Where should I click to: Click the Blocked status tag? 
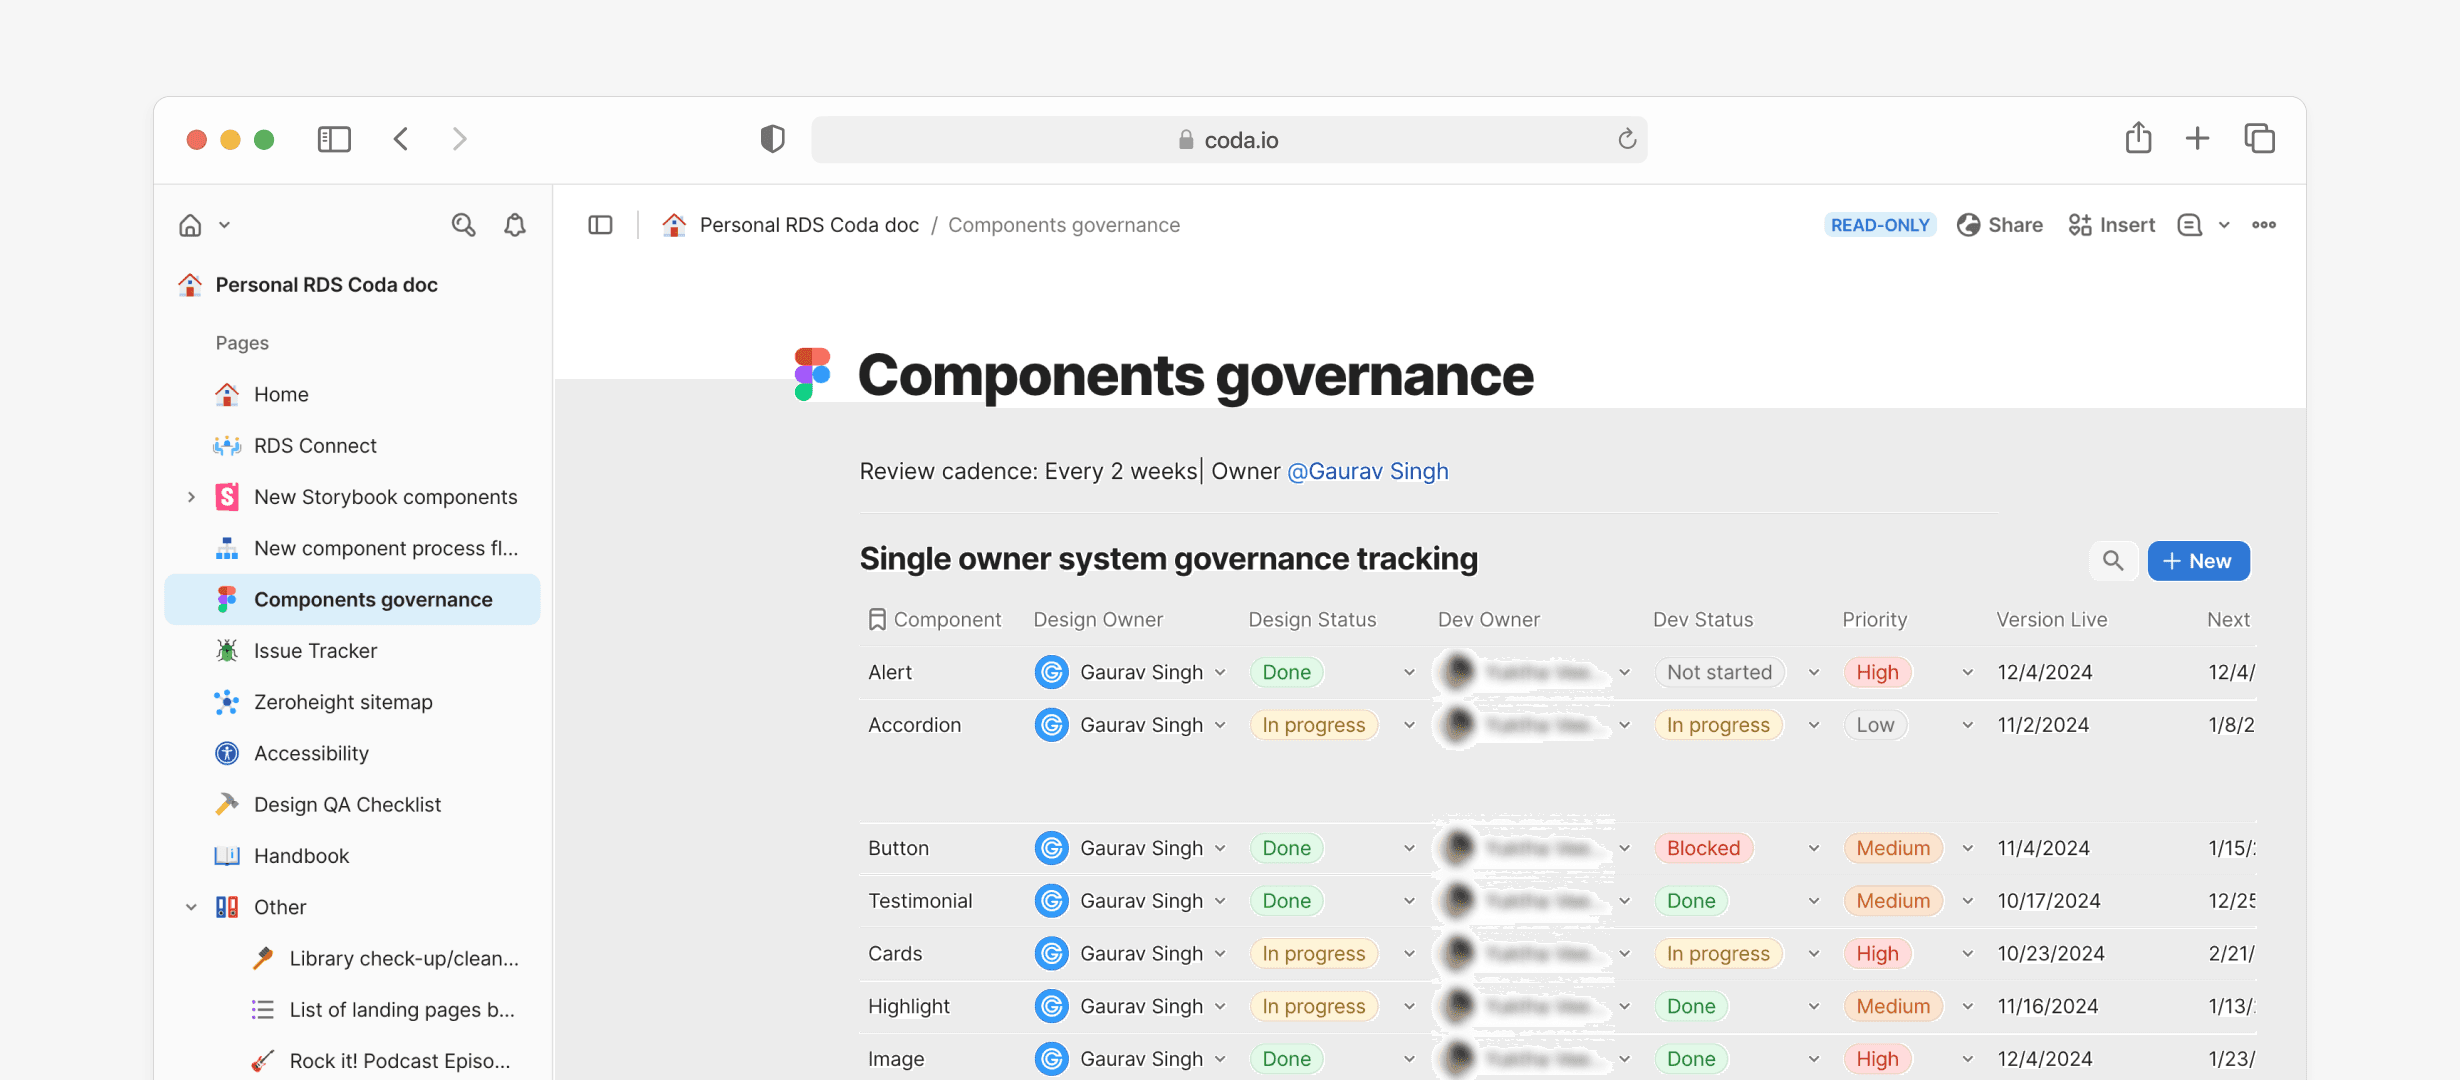(x=1703, y=848)
